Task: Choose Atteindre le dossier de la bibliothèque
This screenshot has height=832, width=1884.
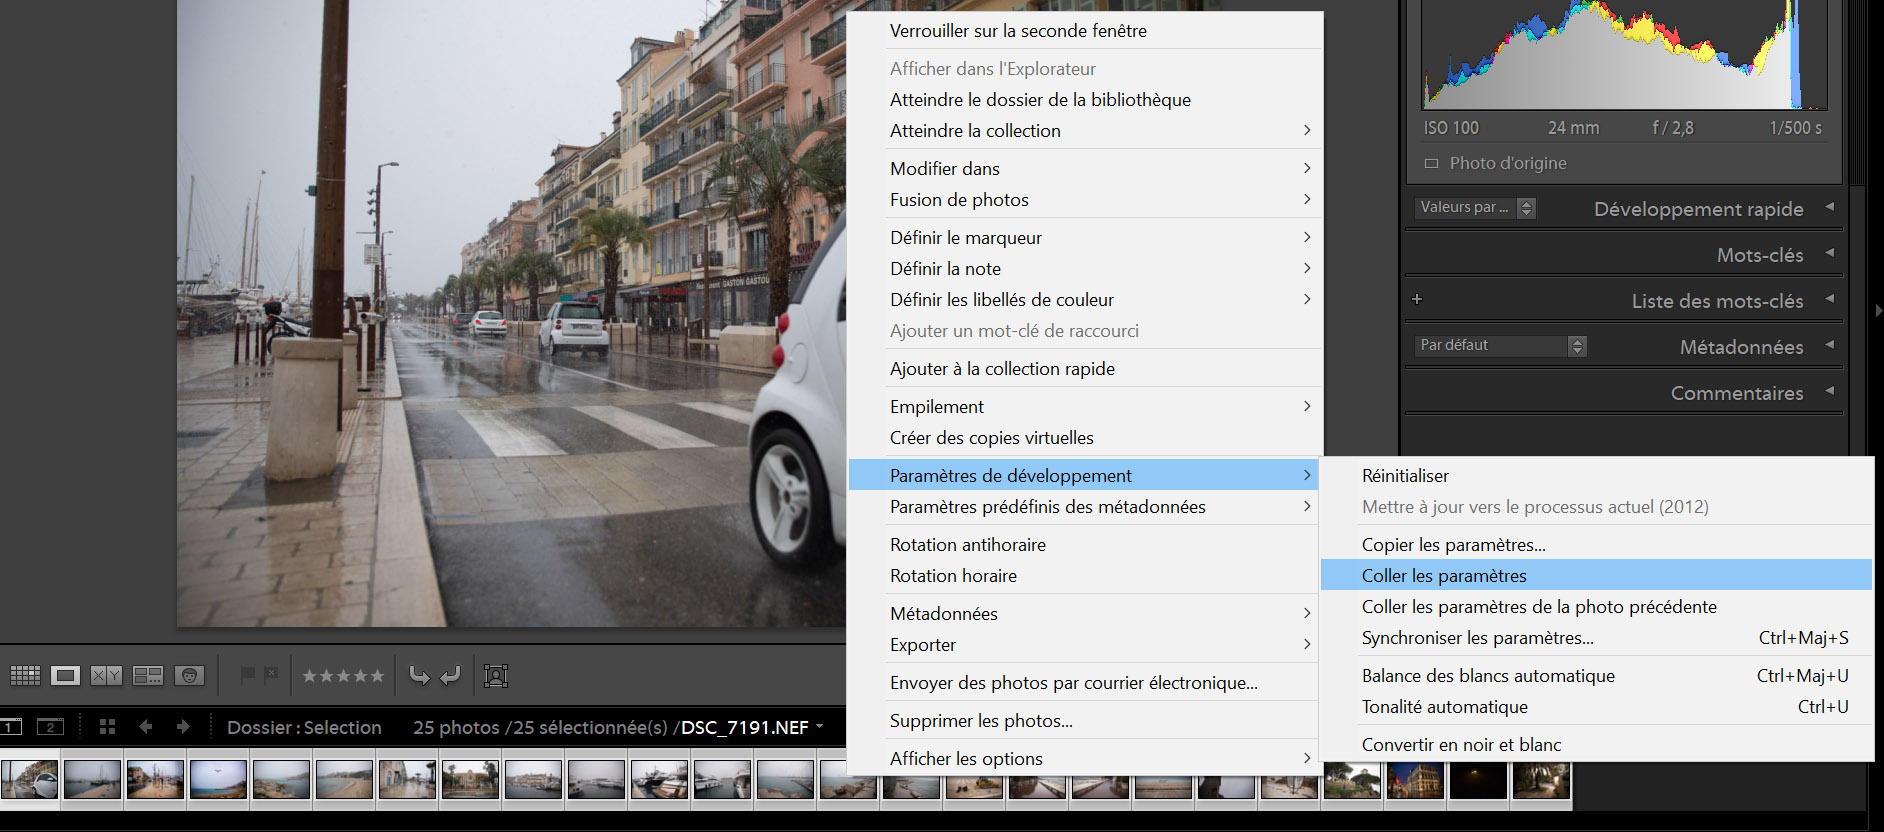Action: [1085, 100]
